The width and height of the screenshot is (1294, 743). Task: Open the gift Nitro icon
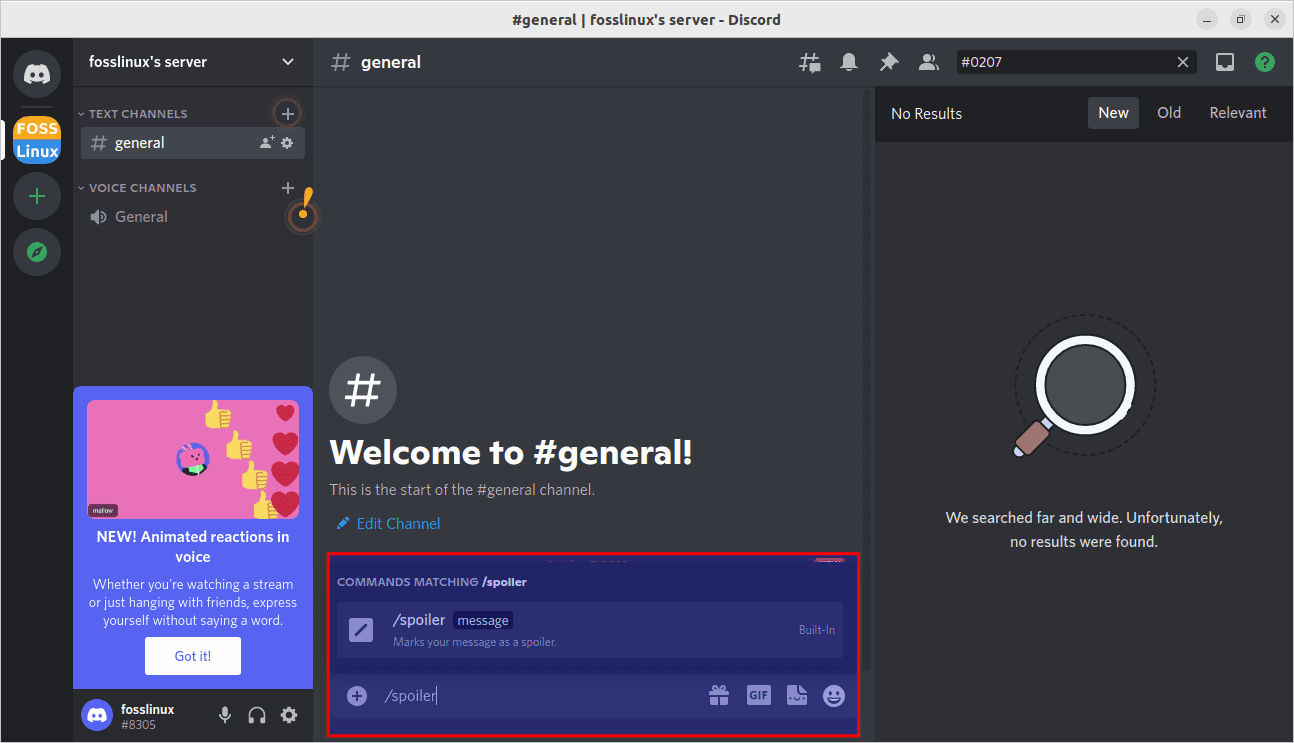[719, 695]
